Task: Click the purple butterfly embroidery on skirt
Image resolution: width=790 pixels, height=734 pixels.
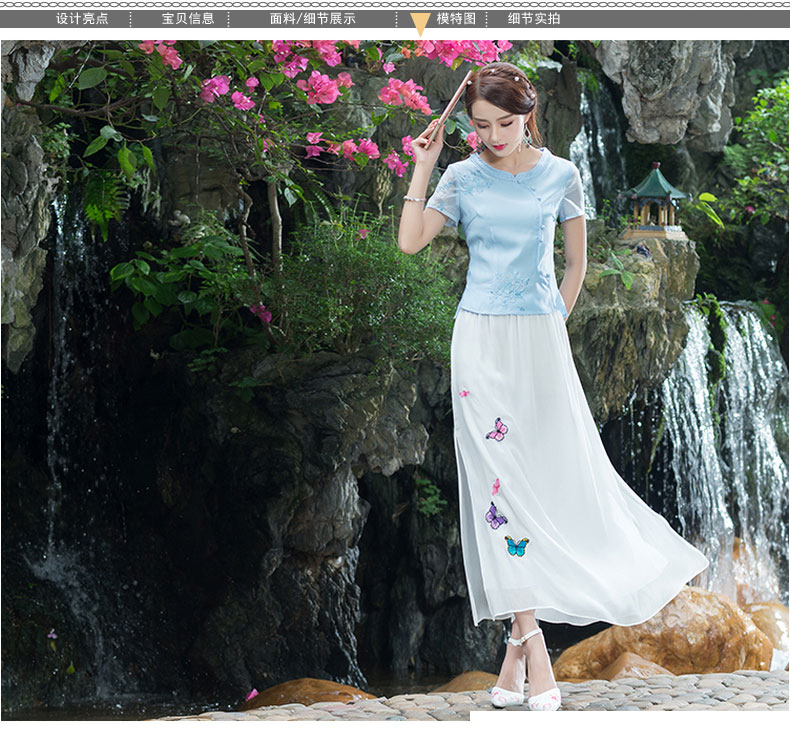Action: [x=495, y=516]
